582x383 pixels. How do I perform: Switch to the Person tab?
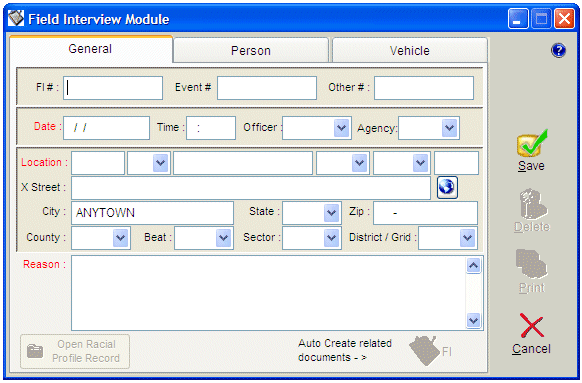point(251,50)
